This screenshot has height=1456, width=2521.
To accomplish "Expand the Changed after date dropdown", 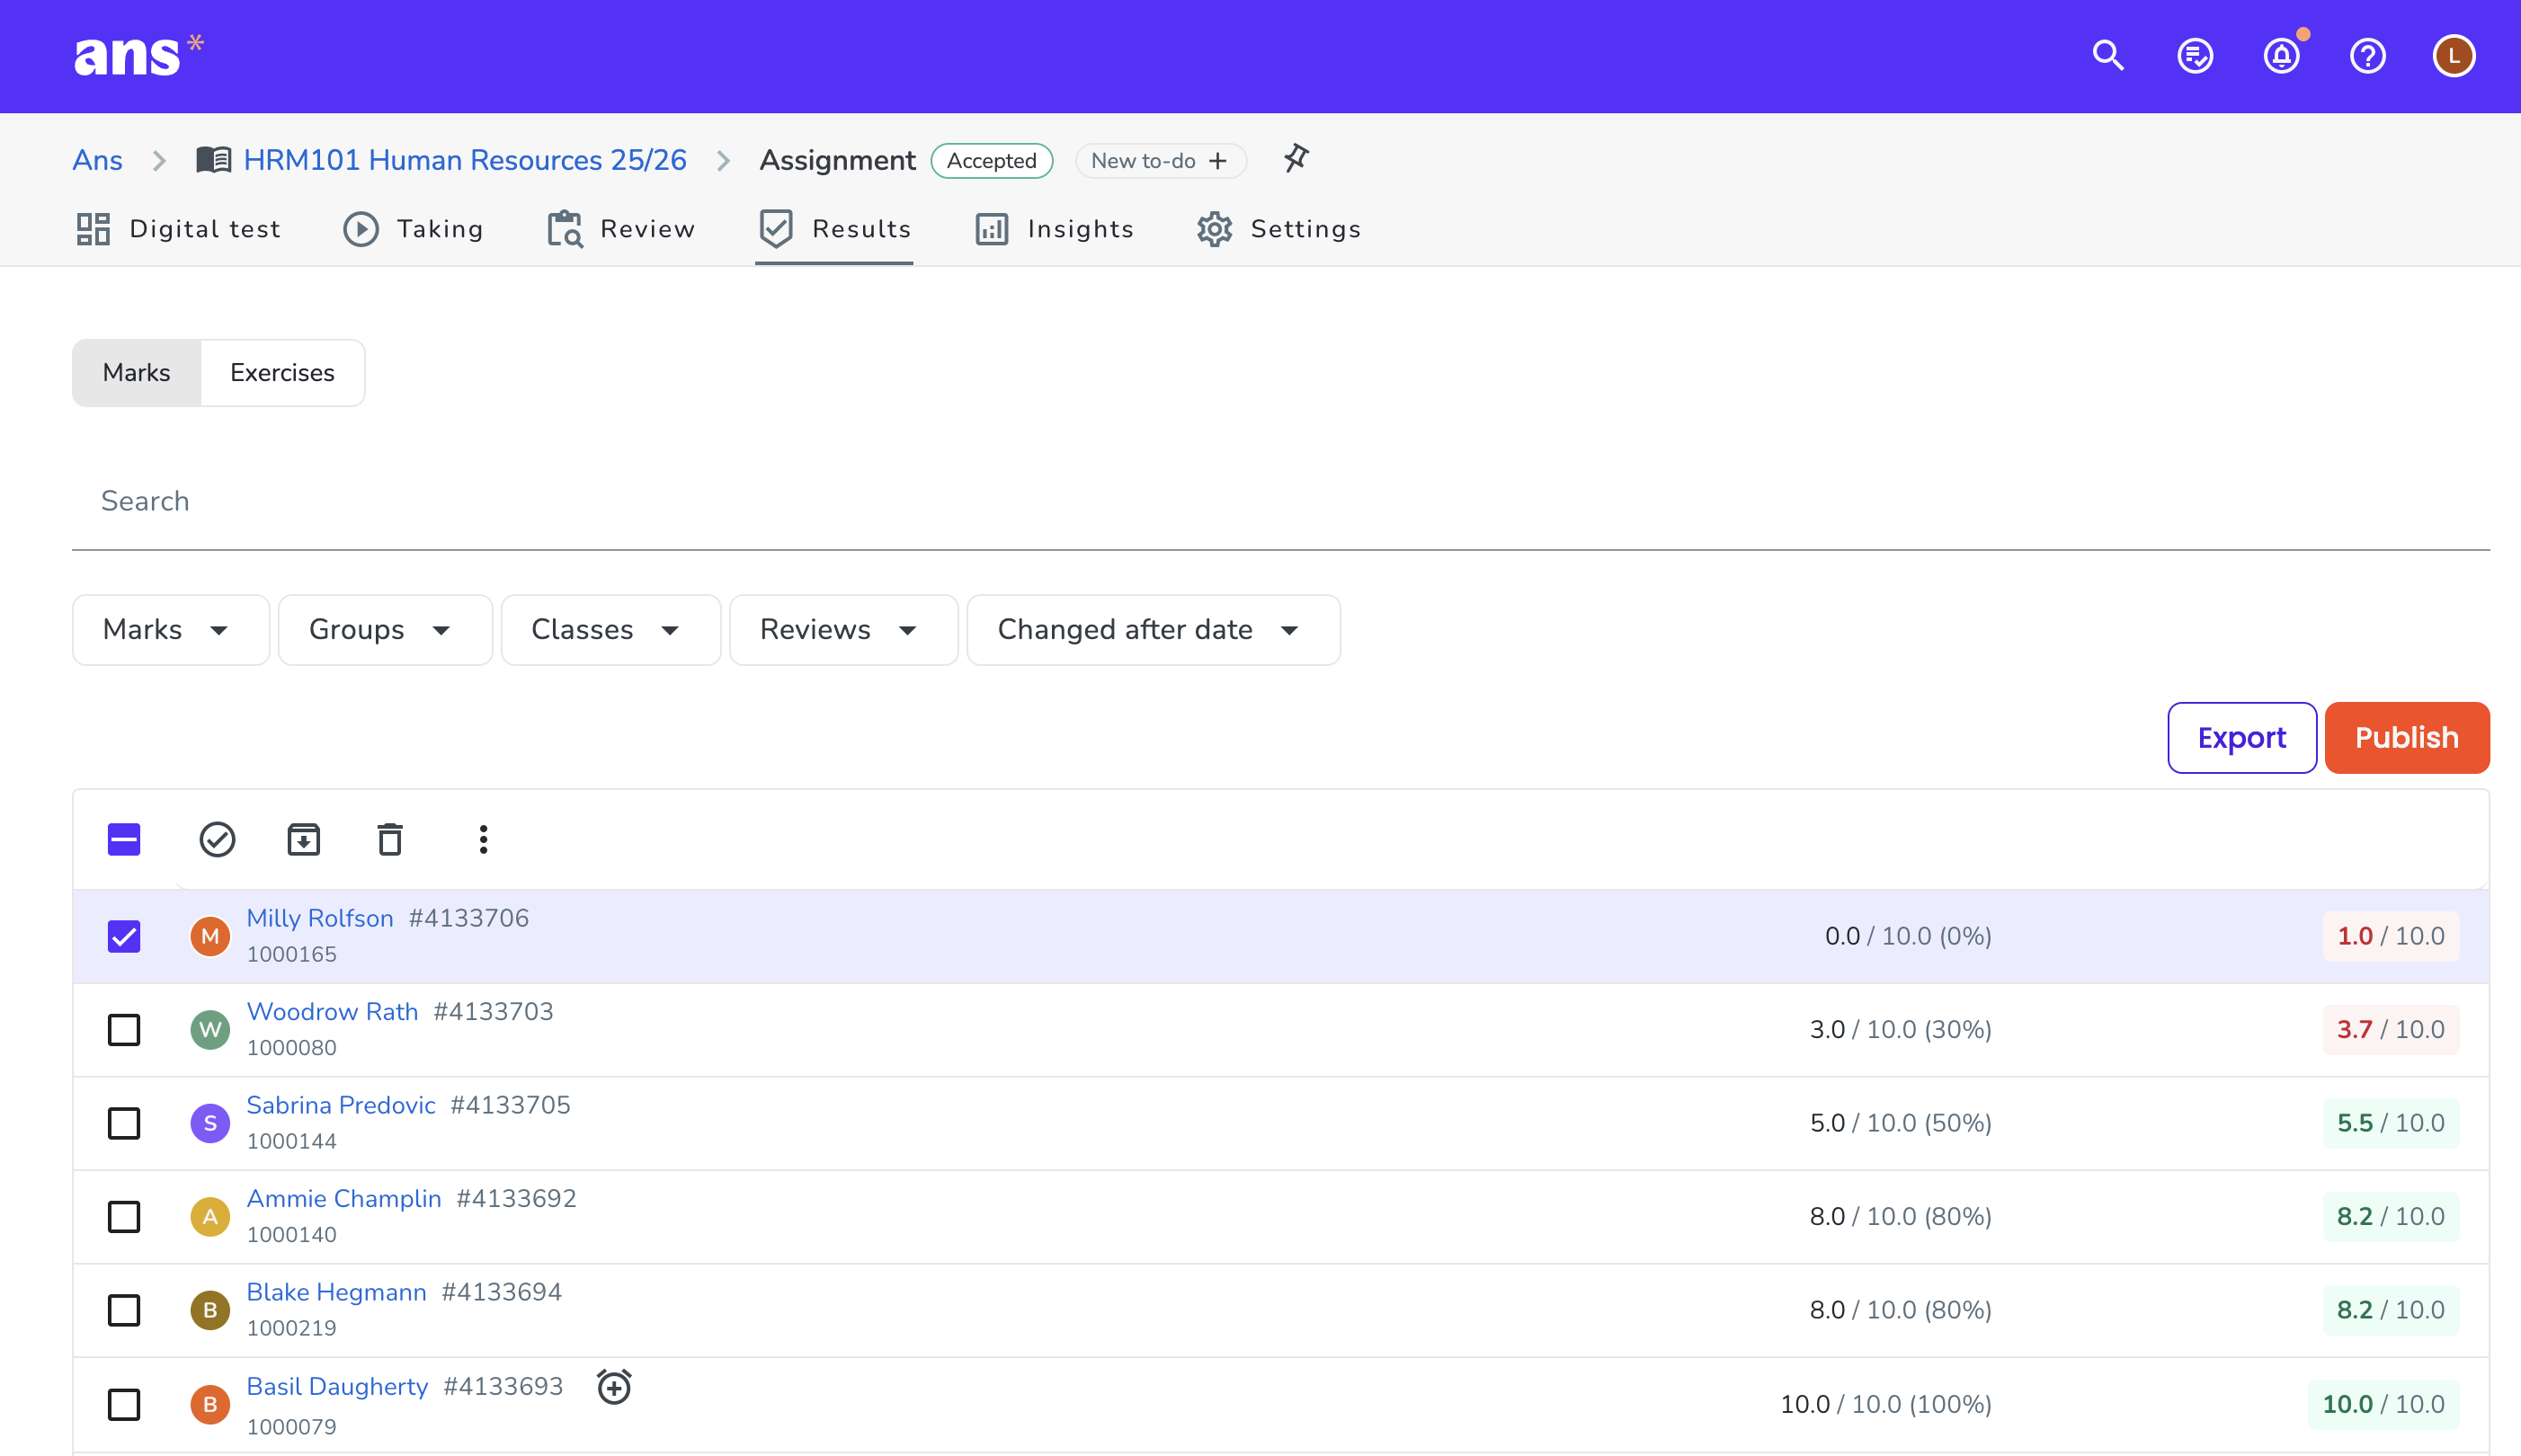I will click(1154, 630).
